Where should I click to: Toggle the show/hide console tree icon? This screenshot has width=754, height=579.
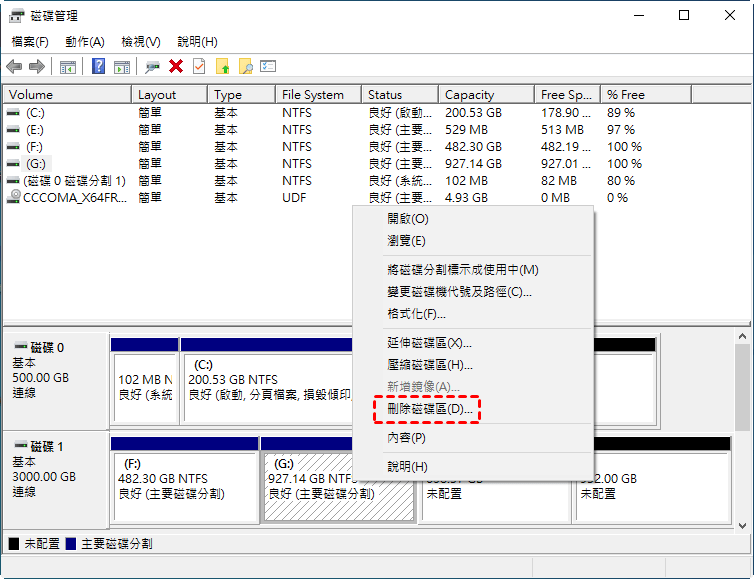click(x=67, y=66)
